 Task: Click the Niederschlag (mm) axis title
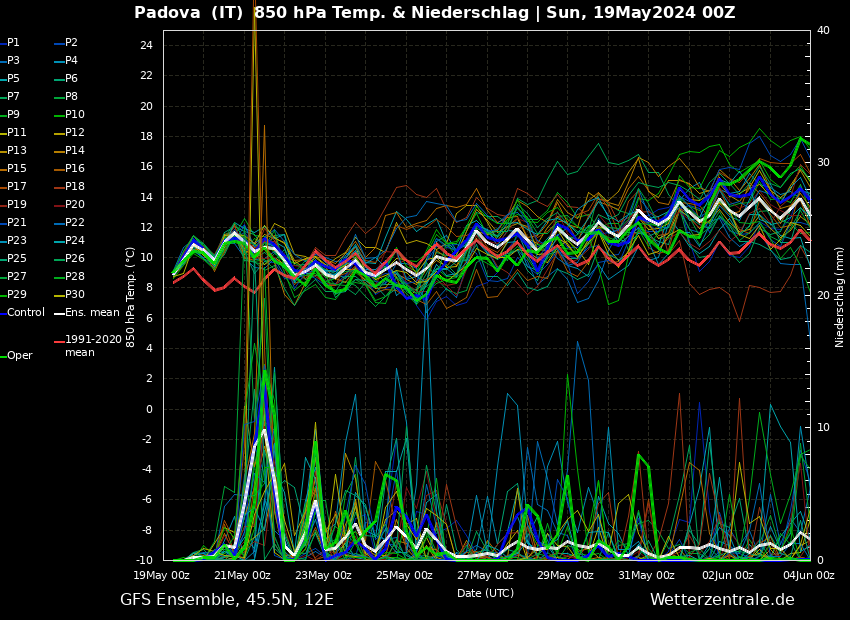tap(840, 297)
